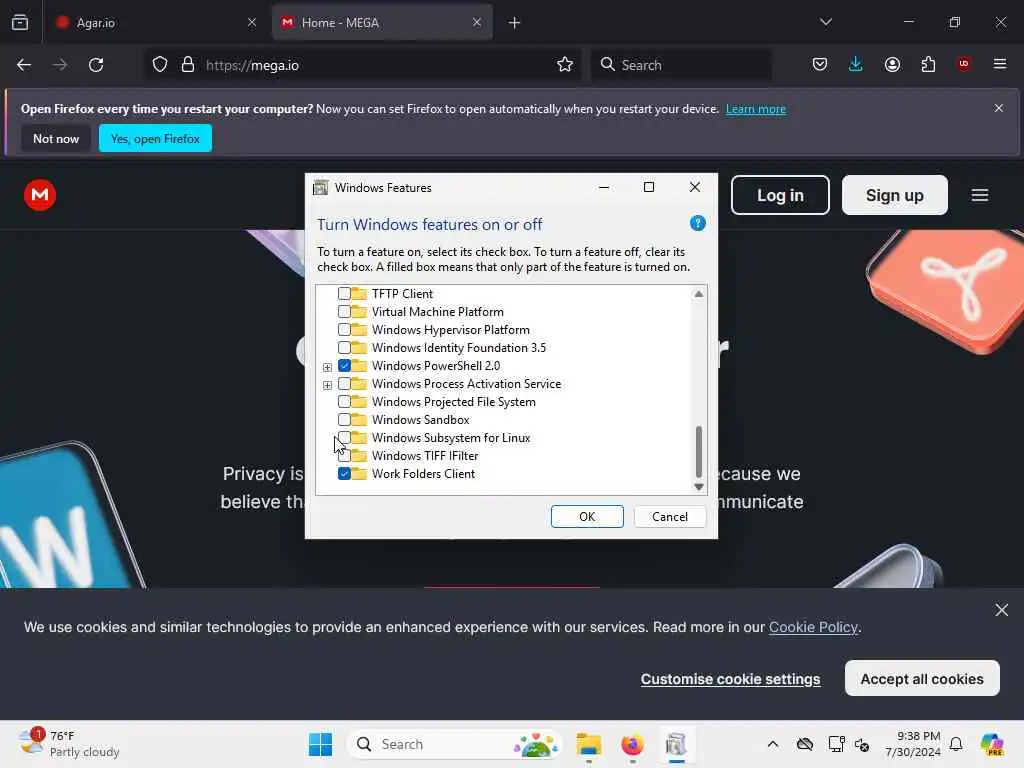
Task: Check Windows Process Activation Service box
Action: 344,384
